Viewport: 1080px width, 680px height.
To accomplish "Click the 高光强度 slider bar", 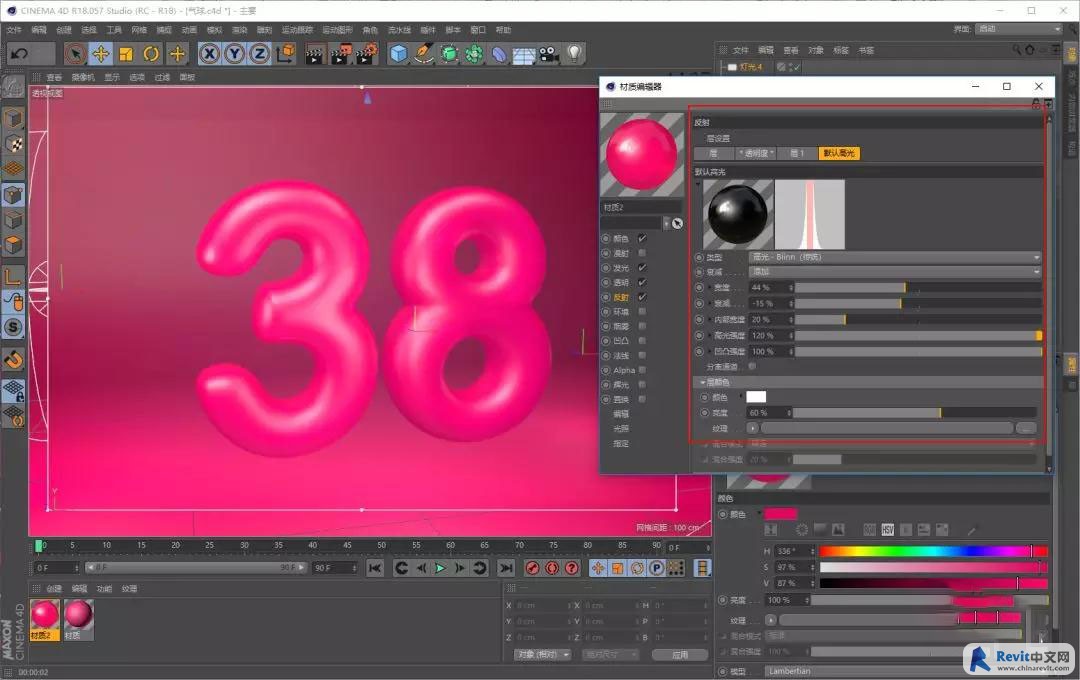I will tap(918, 336).
